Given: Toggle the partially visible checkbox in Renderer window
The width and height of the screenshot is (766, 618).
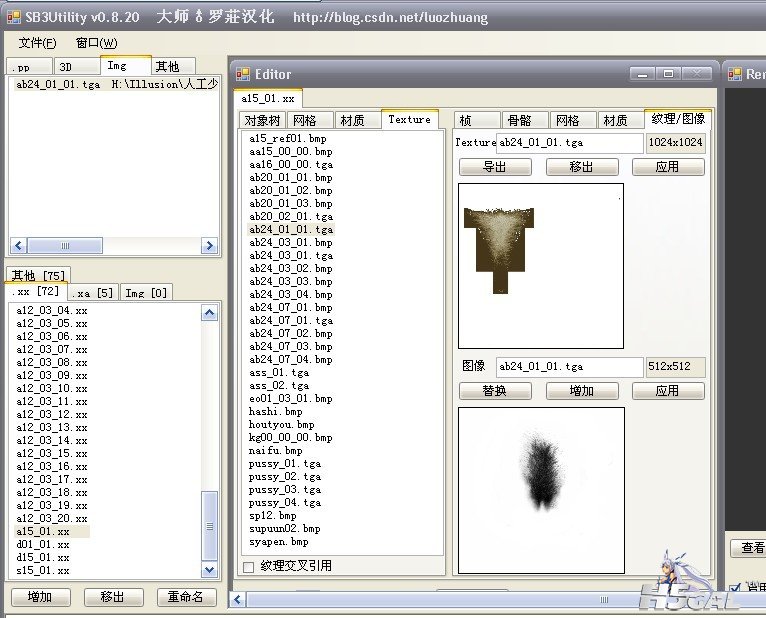Looking at the screenshot, I should click(x=735, y=587).
